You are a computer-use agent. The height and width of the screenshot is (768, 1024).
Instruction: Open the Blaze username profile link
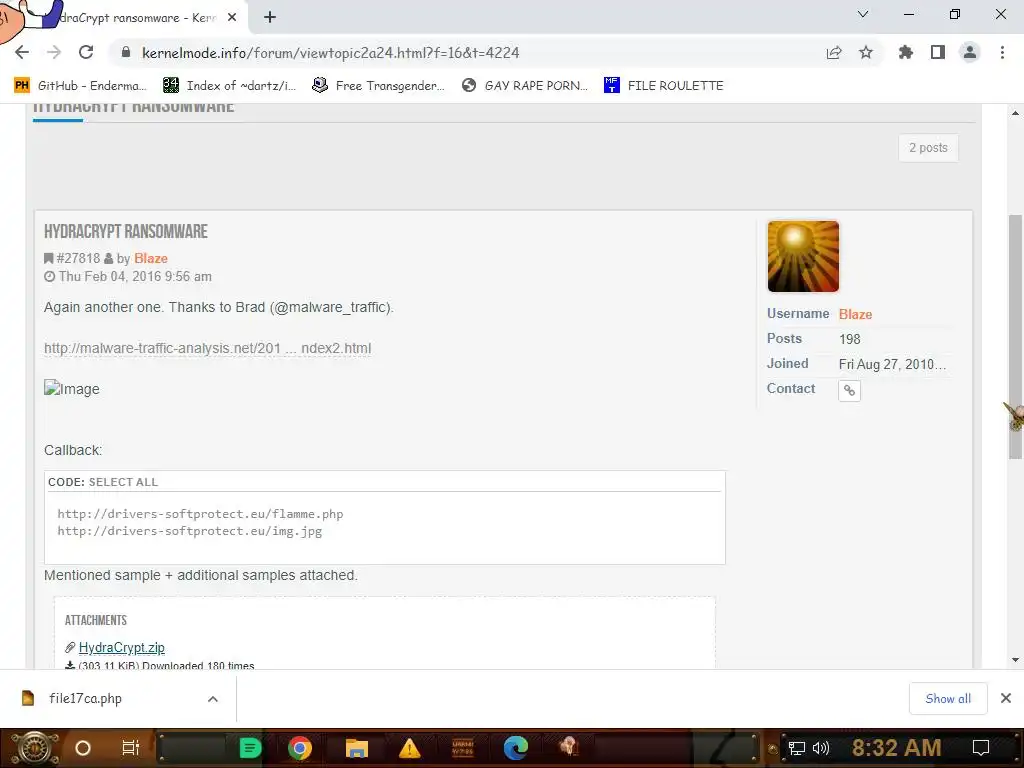pos(855,314)
